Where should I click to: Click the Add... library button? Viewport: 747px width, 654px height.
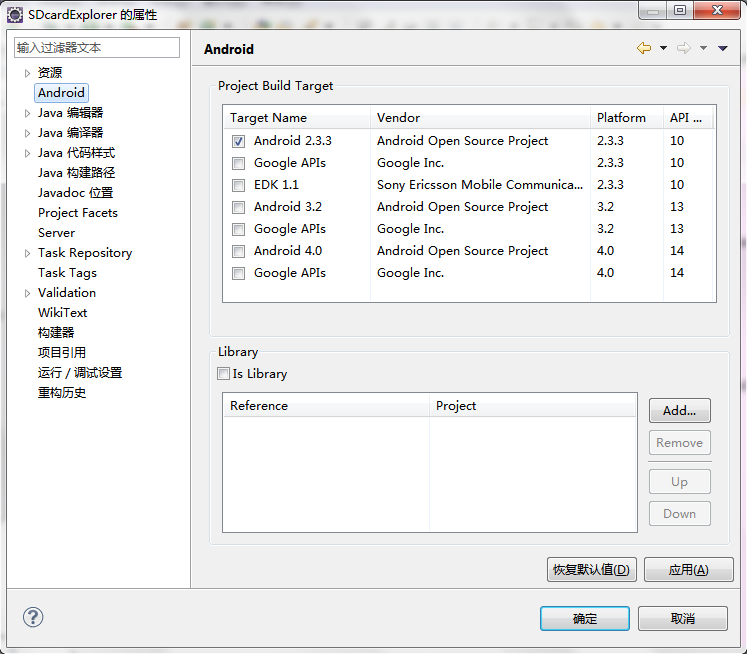pos(679,411)
